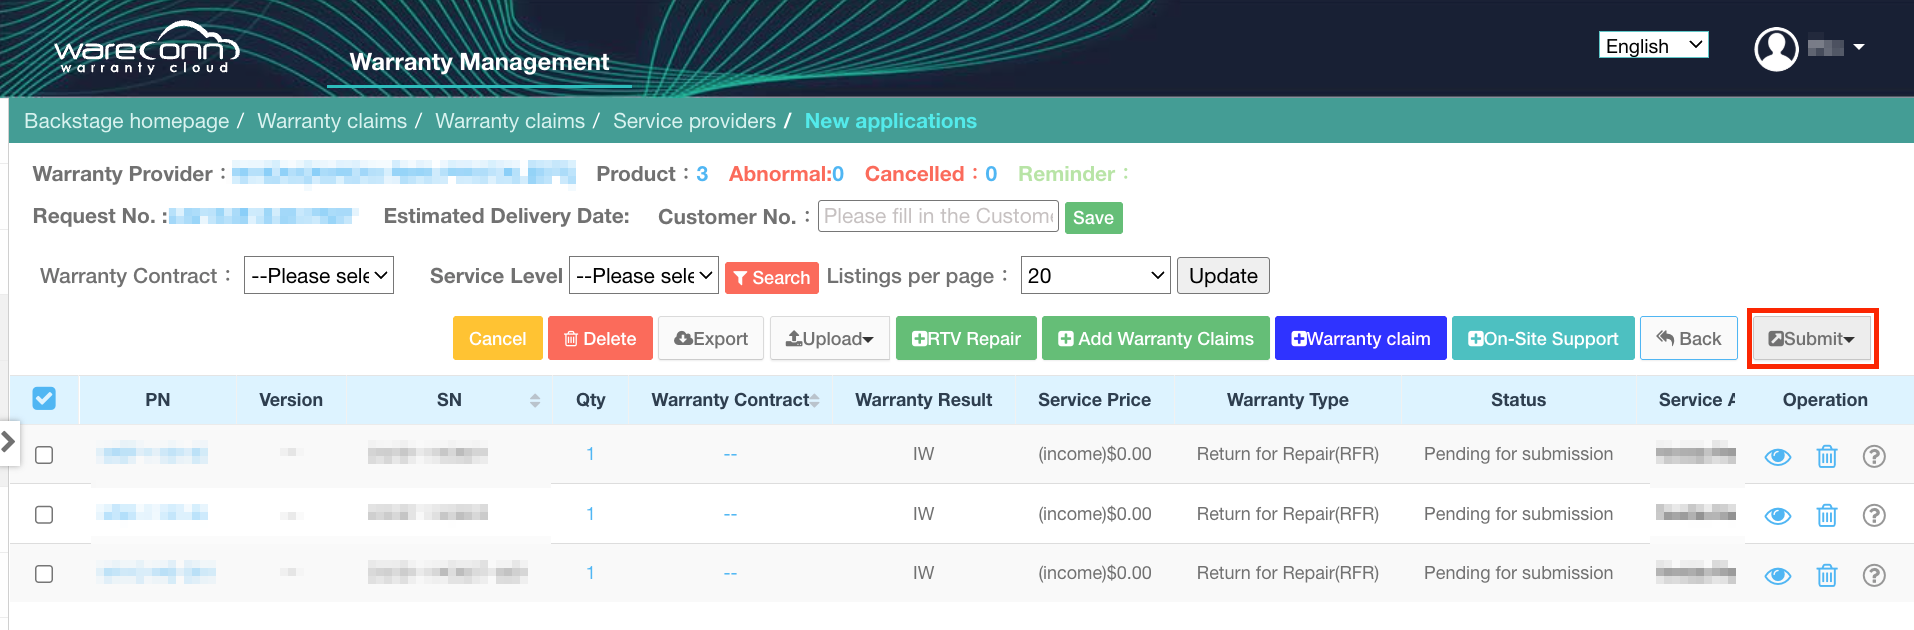
Task: Click the trash icon in second row
Action: point(1826,516)
